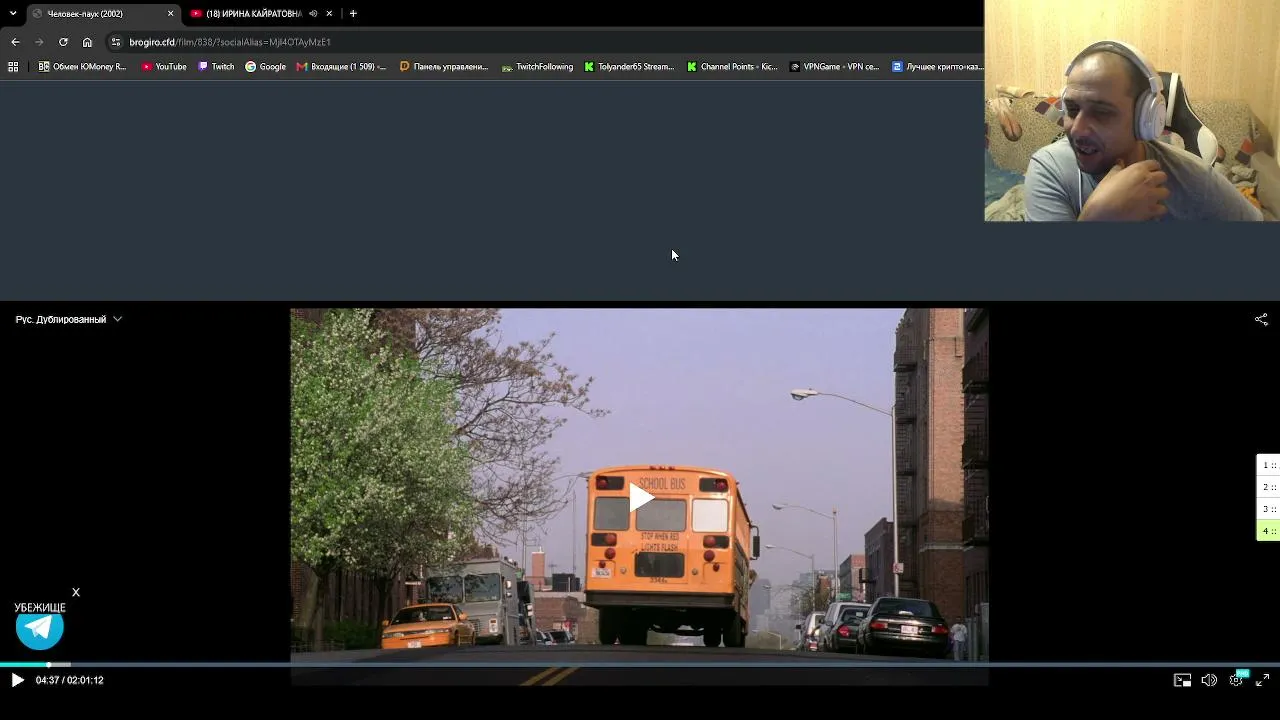Open the Обмен ЮMoney bookmark
This screenshot has height=720, width=1280.
(x=82, y=67)
